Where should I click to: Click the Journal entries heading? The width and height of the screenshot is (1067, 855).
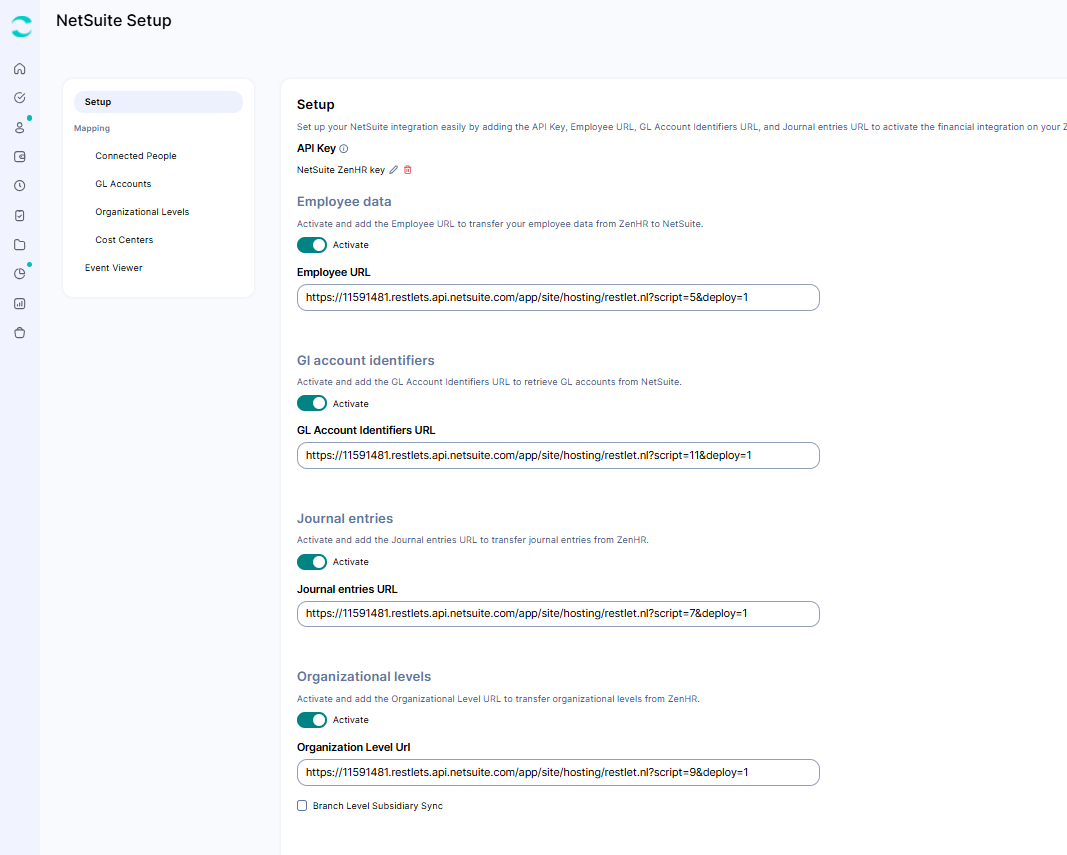[345, 518]
